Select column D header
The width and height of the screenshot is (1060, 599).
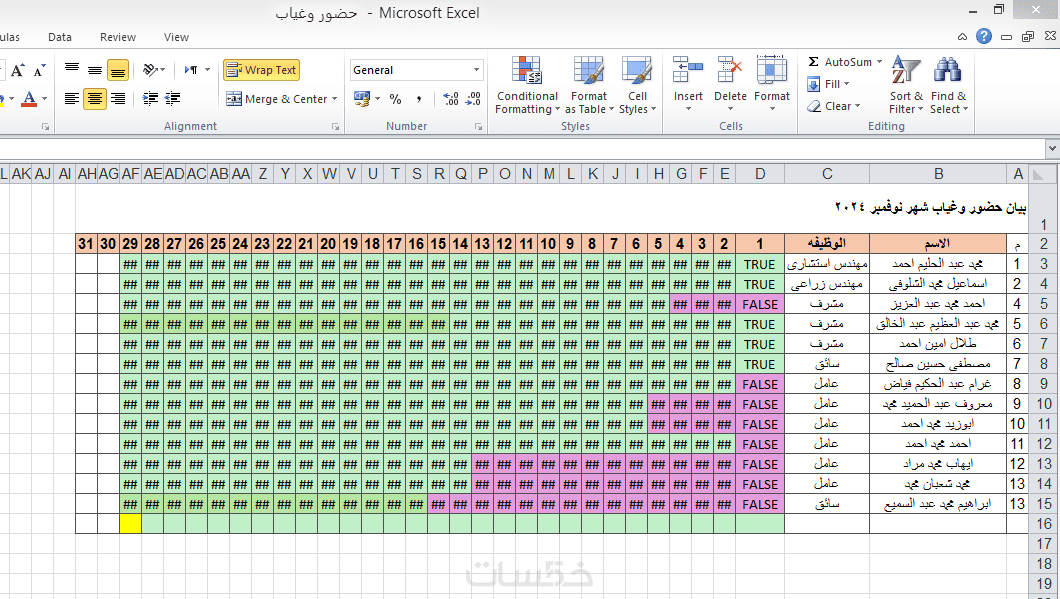tap(760, 174)
